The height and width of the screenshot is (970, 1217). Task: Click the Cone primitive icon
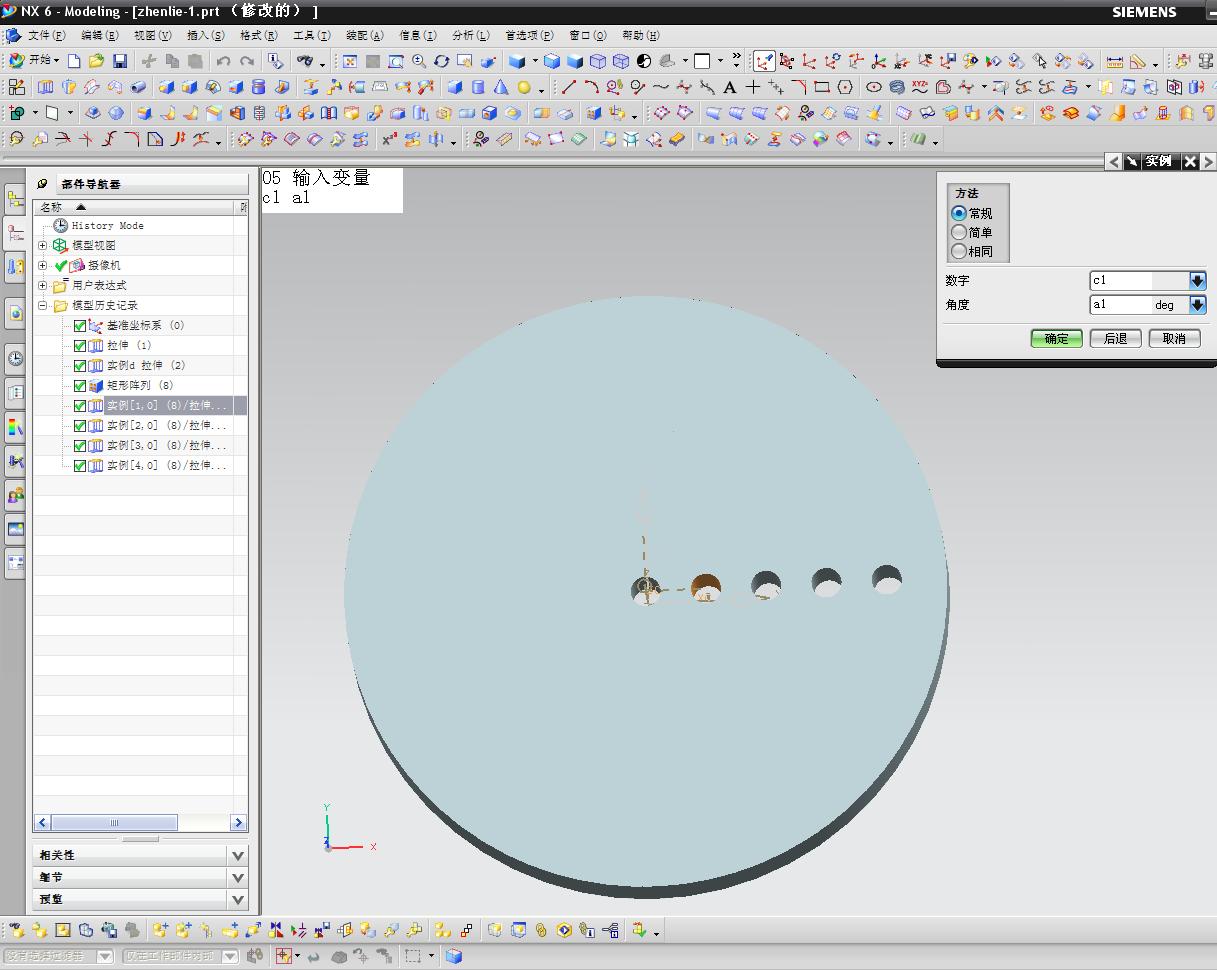click(501, 87)
